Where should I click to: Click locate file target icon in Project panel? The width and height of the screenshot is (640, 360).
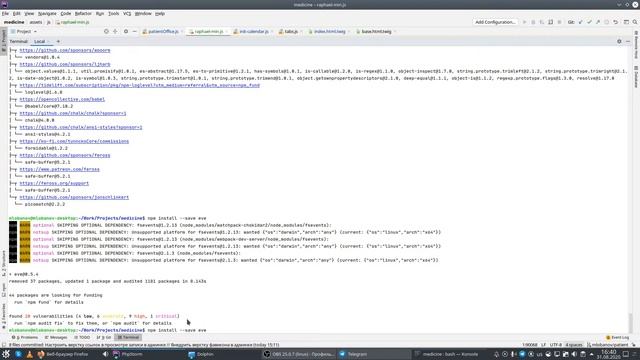tap(106, 31)
